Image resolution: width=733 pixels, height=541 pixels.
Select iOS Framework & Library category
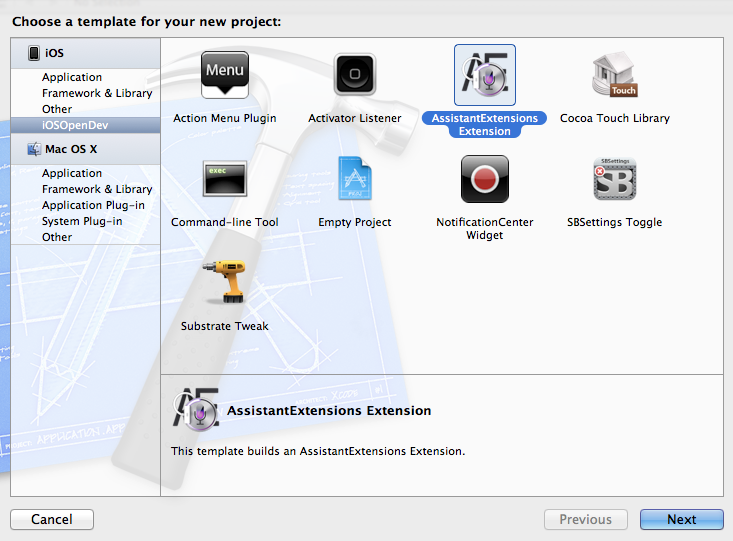pos(97,93)
